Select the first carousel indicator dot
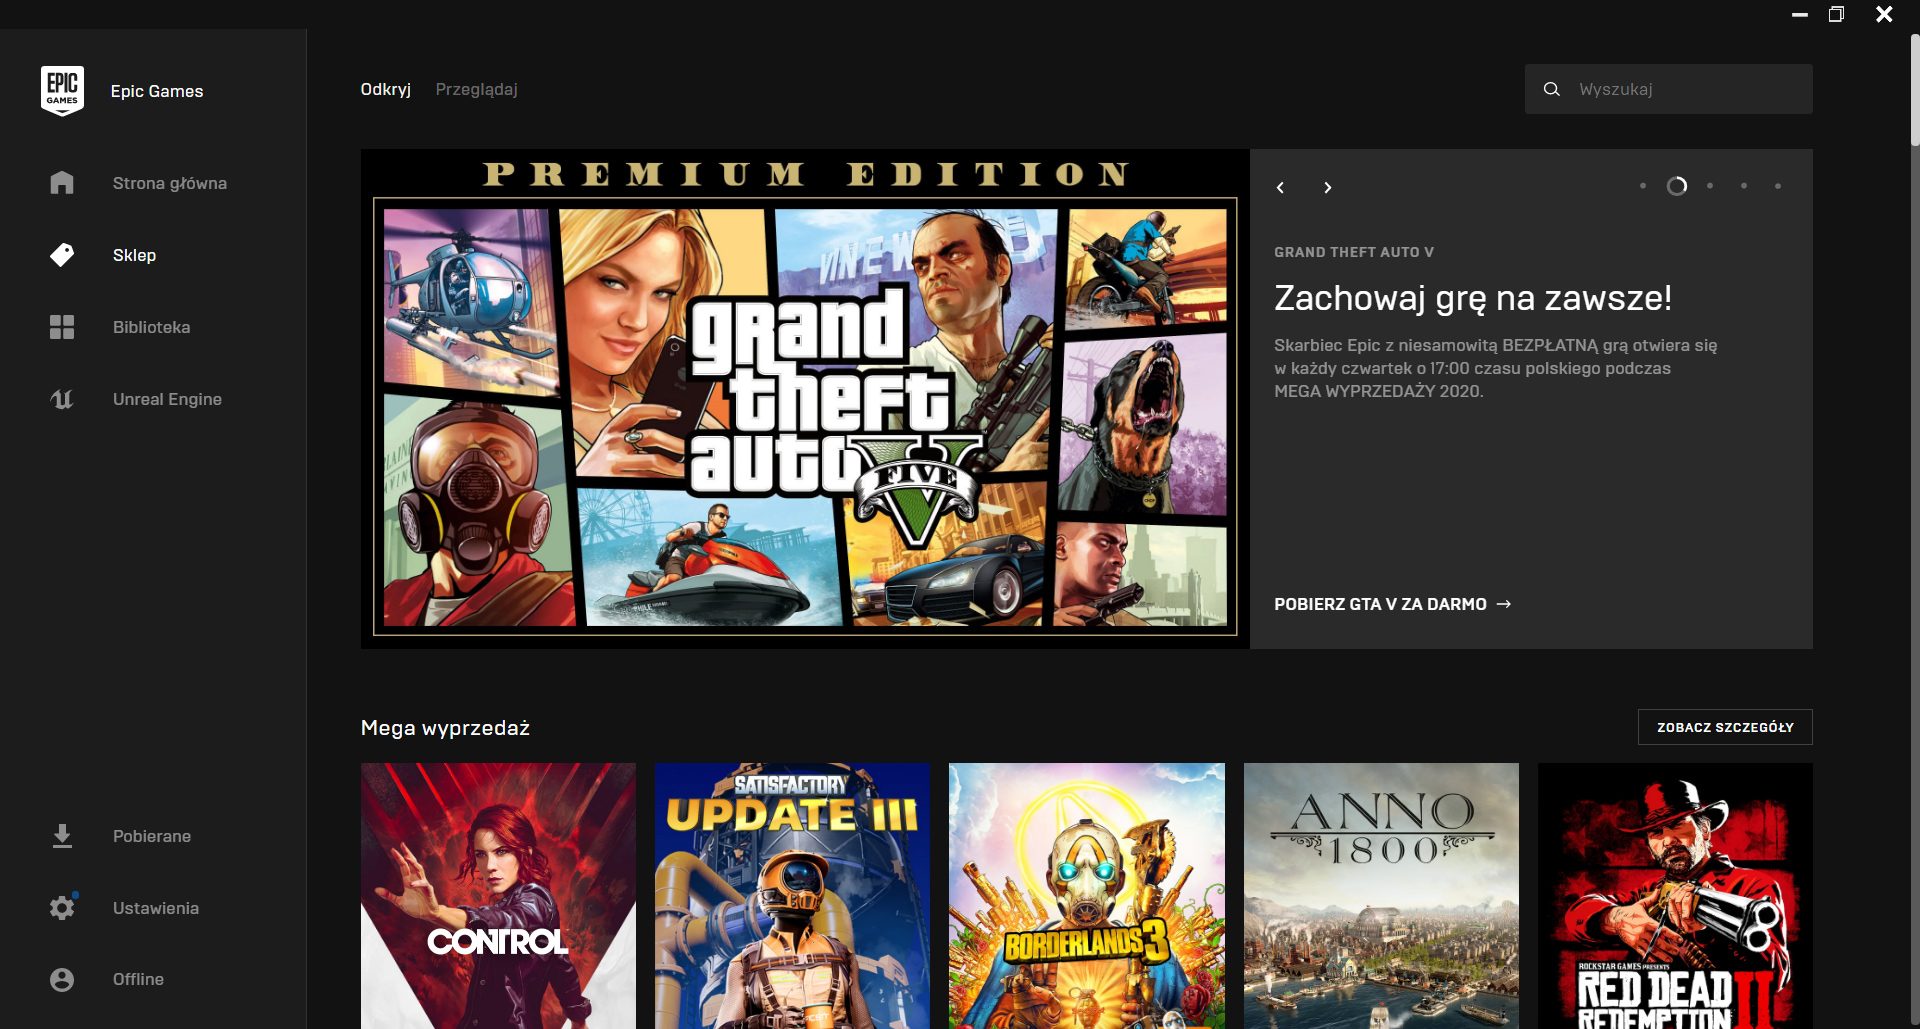Viewport: 1920px width, 1029px height. tap(1642, 186)
